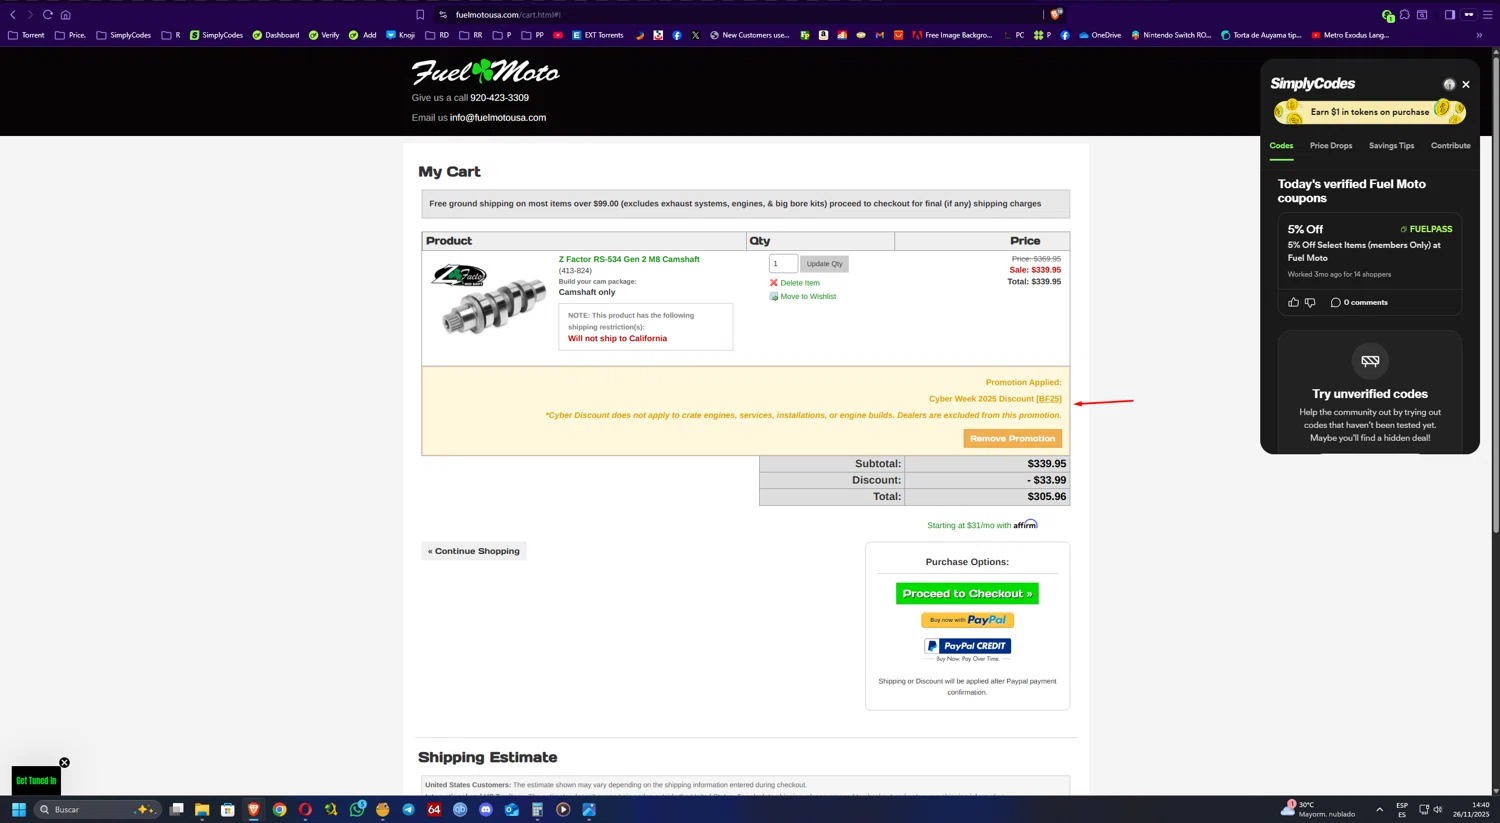Open the Knoji bookmark
Screen dimensions: 1500x823
pyautogui.click(x=400, y=35)
